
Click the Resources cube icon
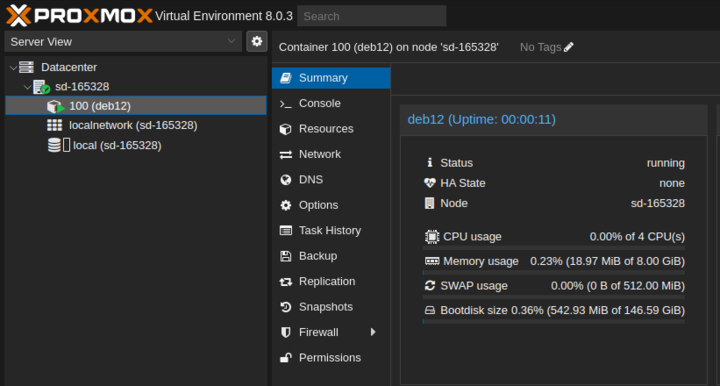coord(286,129)
